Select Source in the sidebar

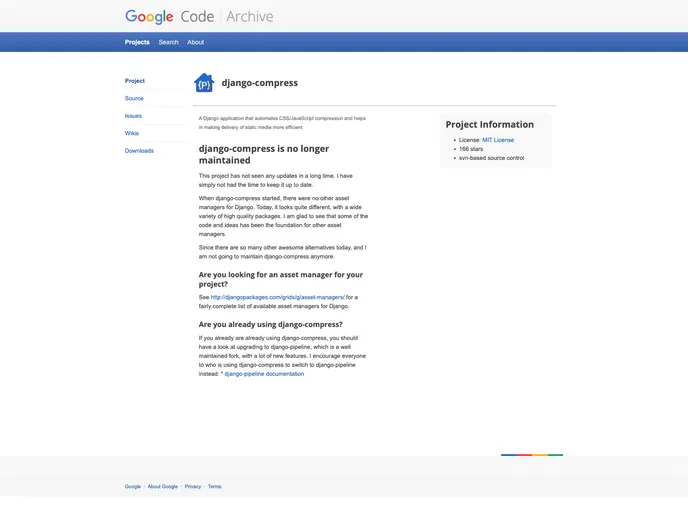134,98
